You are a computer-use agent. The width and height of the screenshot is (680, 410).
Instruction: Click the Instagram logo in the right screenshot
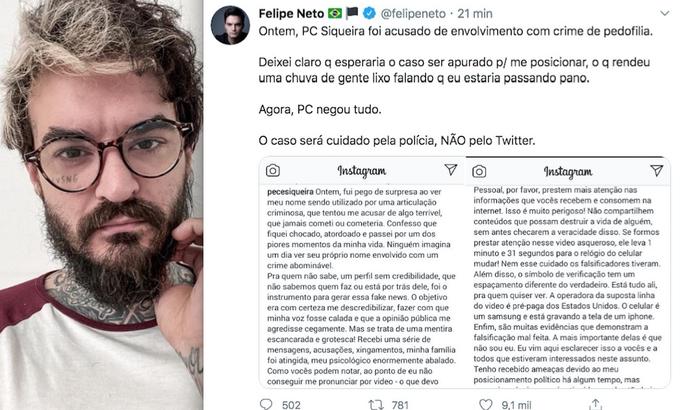[x=569, y=171]
